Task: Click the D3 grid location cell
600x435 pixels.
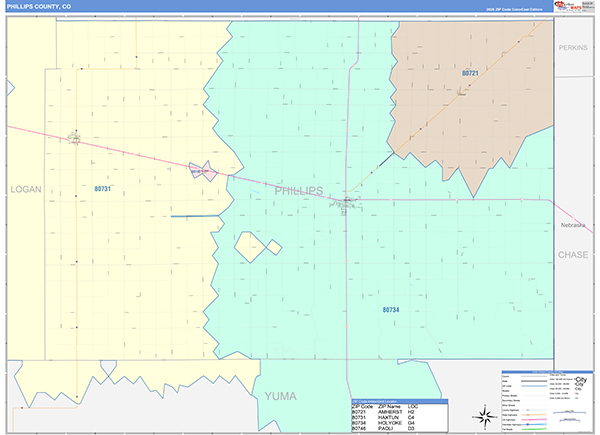Action: pos(411,428)
